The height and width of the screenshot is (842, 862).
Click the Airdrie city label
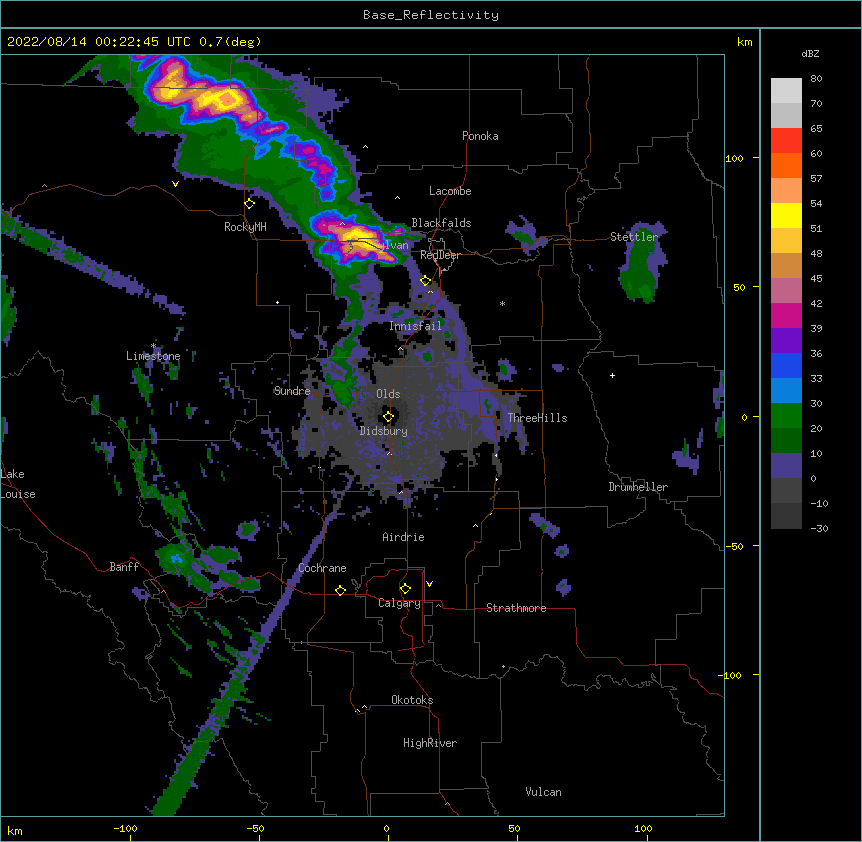[403, 537]
